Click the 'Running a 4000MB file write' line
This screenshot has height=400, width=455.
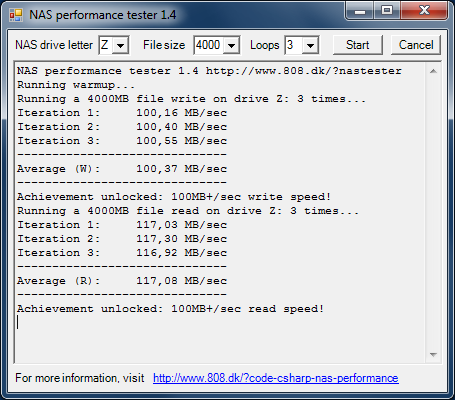pyautogui.click(x=192, y=99)
